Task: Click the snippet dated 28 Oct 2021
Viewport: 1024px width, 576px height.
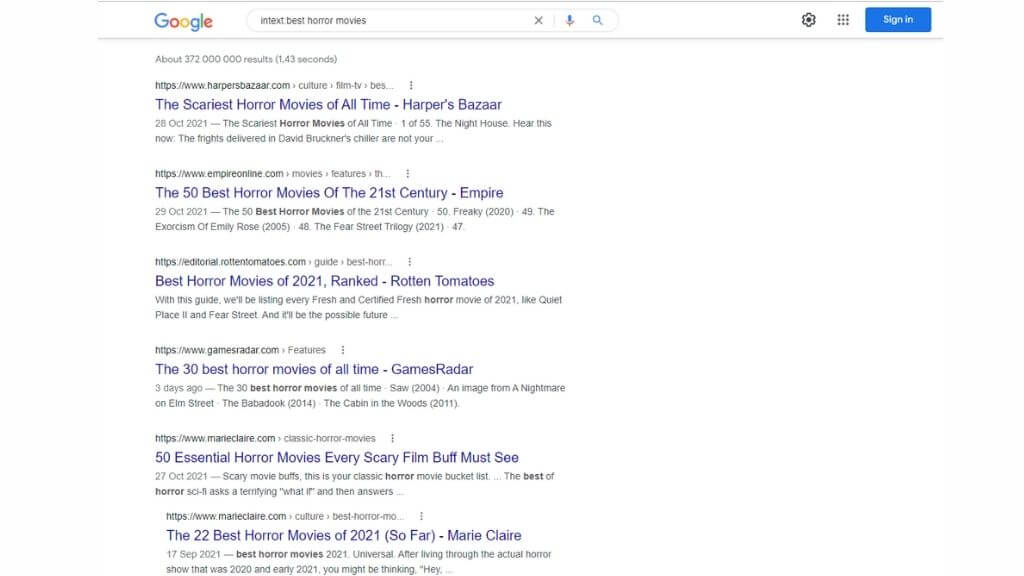Action: tap(353, 131)
